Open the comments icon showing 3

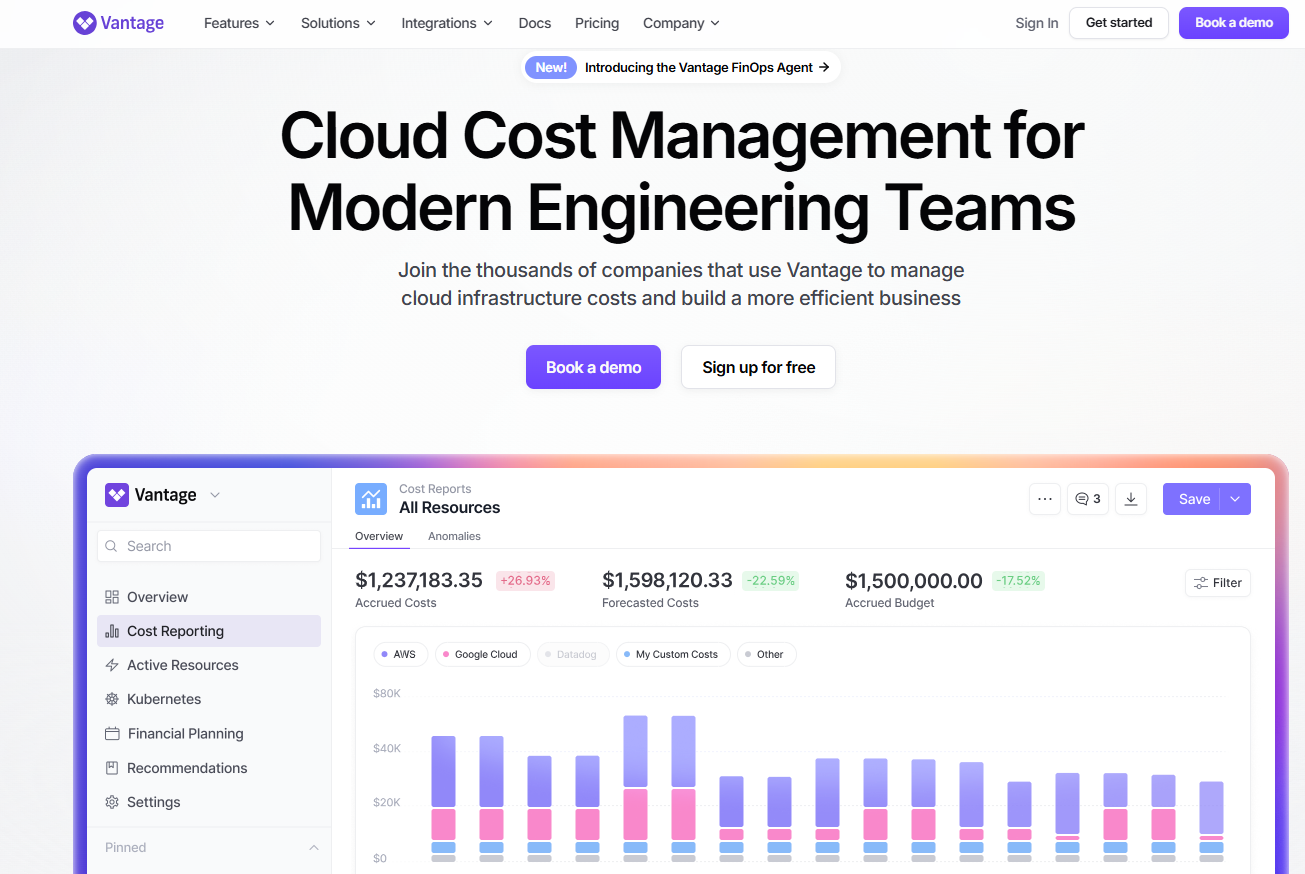tap(1087, 499)
